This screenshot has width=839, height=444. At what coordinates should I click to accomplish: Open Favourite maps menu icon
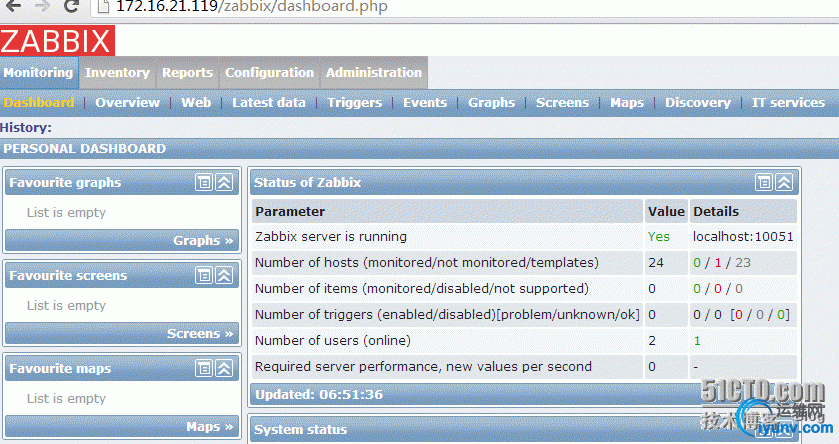point(204,369)
